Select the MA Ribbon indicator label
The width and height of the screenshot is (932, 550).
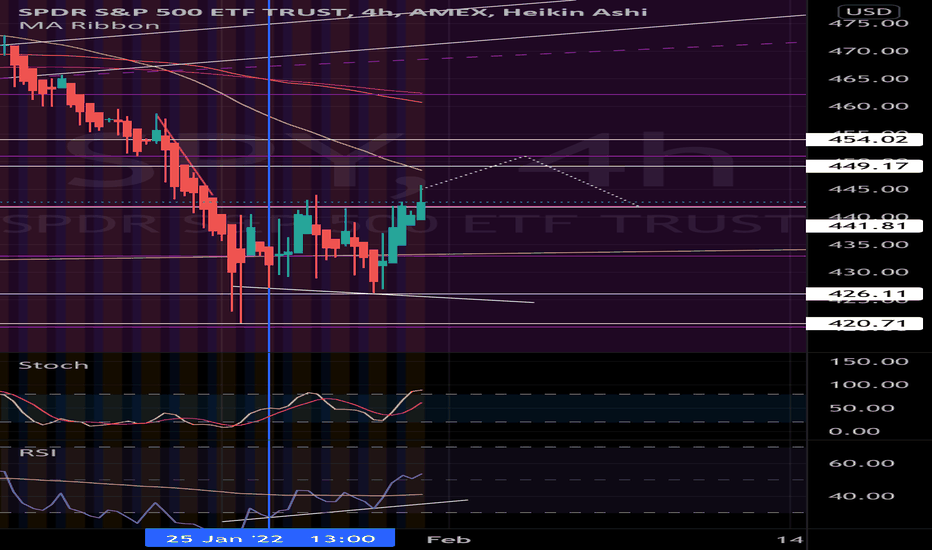[89, 26]
